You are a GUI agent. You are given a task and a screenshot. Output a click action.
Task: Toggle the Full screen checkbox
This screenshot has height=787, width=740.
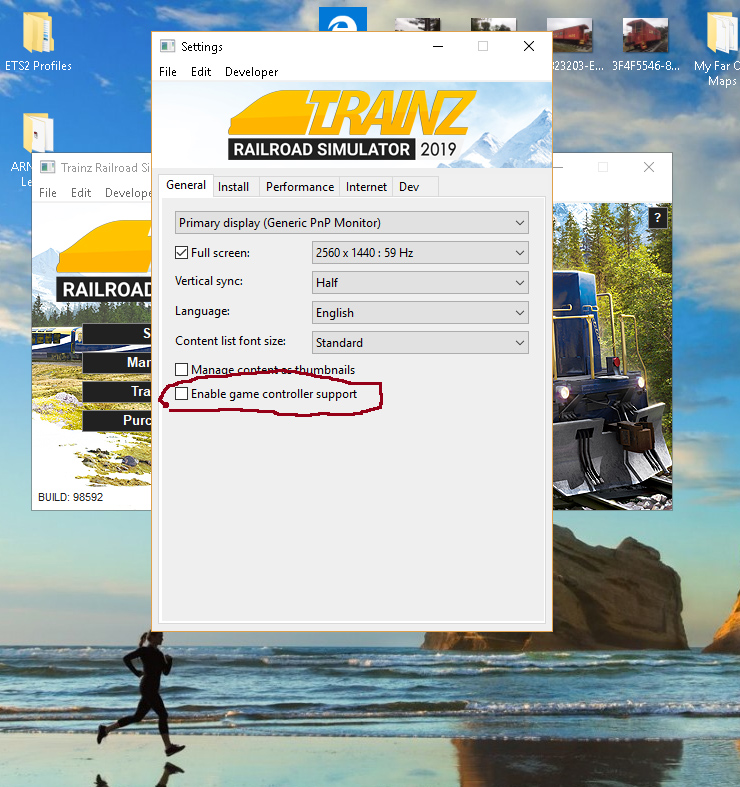pos(181,252)
